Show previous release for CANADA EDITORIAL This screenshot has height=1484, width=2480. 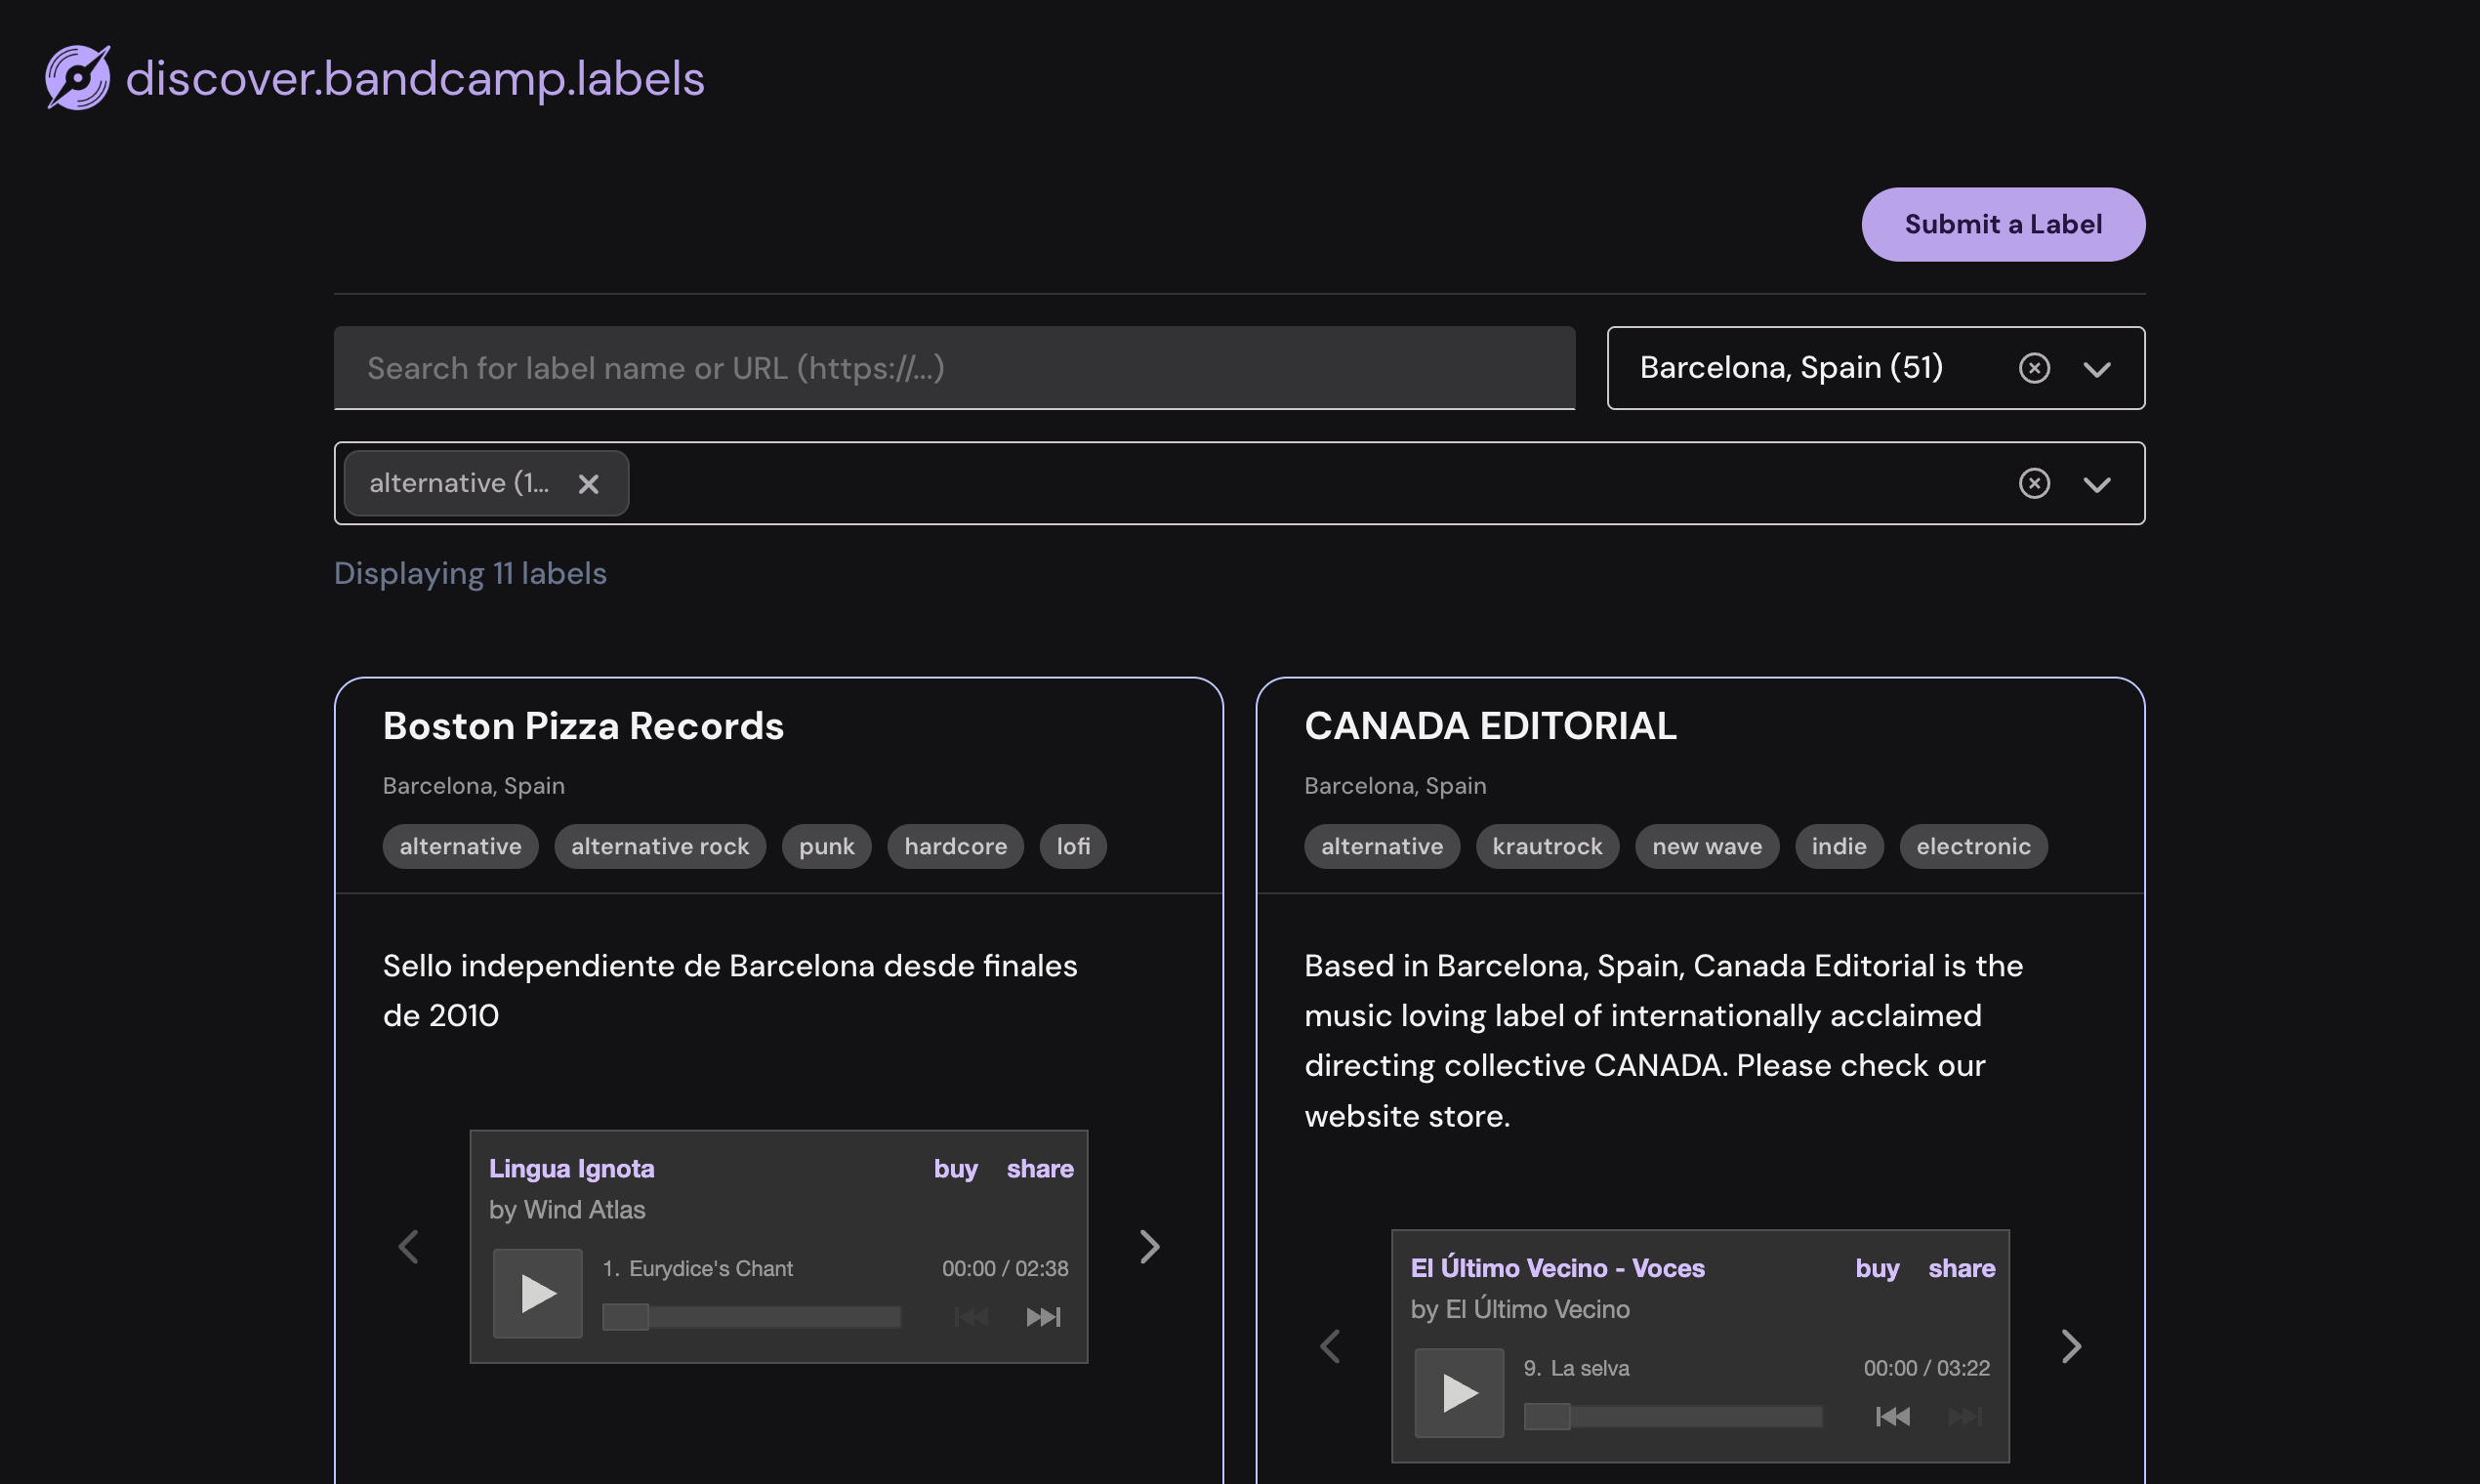point(1330,1346)
